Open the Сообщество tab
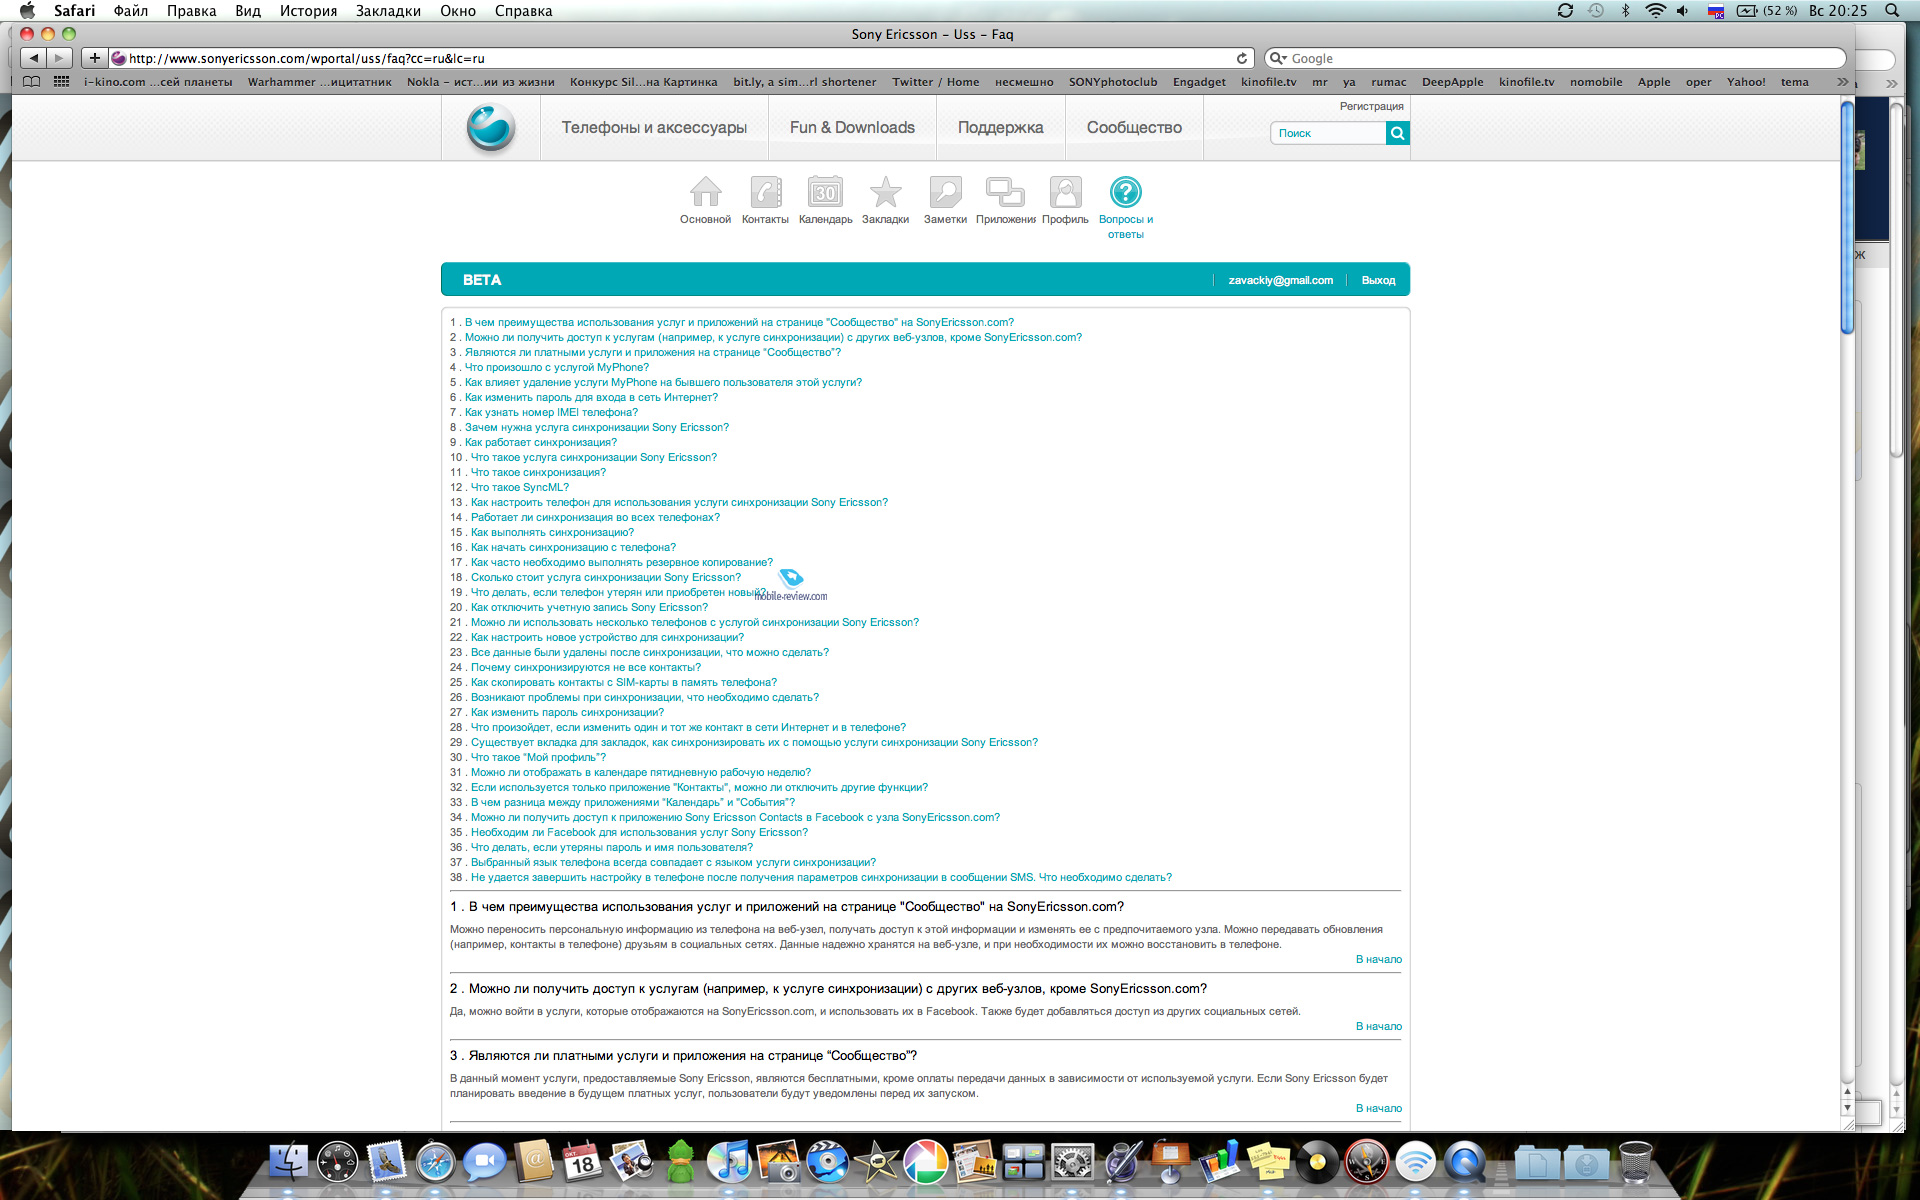The height and width of the screenshot is (1200, 1920). (x=1134, y=128)
